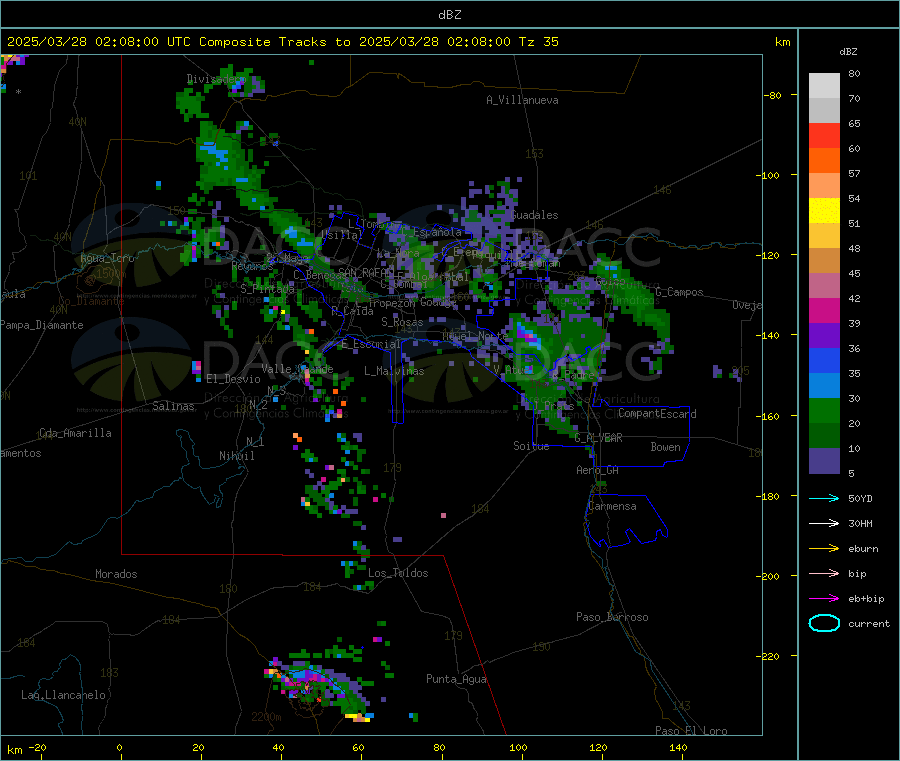This screenshot has width=900, height=761.
Task: Click the S_Pintada map label
Action: click(x=267, y=288)
